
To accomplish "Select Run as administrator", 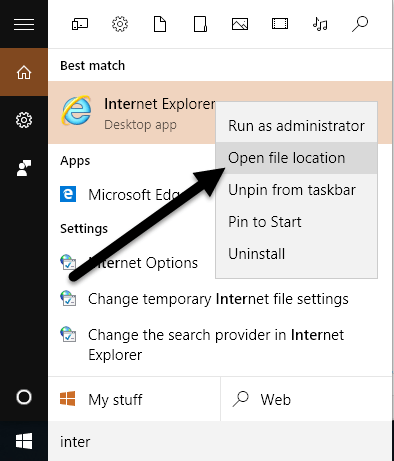I will [x=296, y=126].
